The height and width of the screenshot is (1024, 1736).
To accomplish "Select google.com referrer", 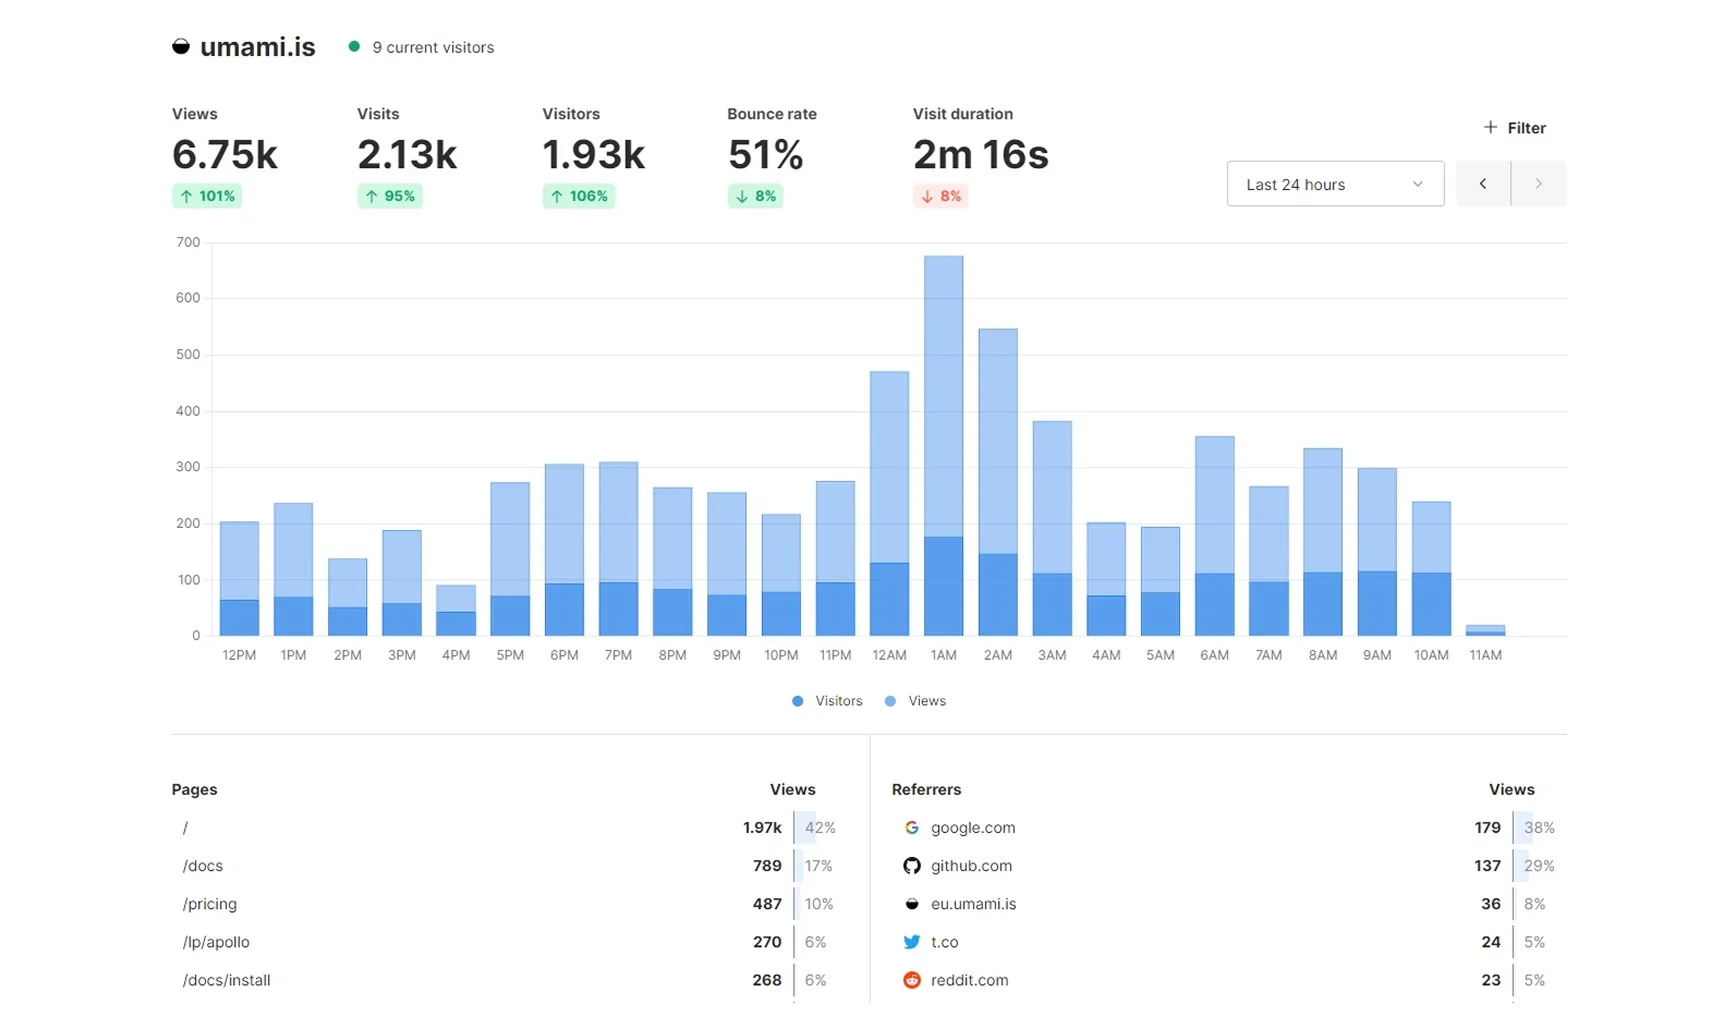I will coord(973,828).
